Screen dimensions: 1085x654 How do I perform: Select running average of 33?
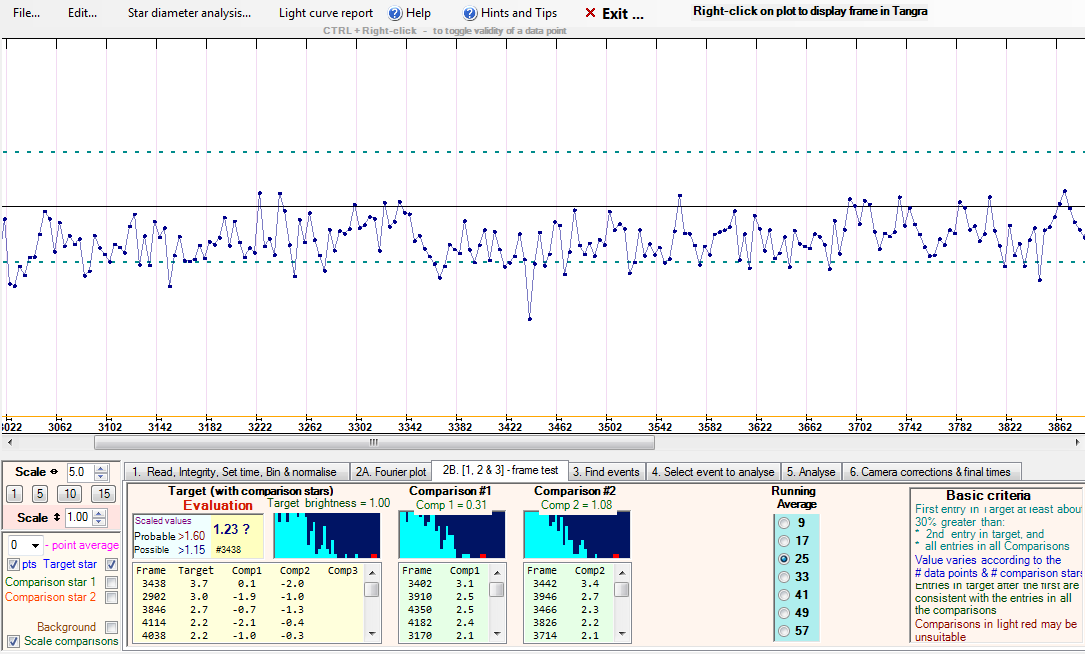pyautogui.click(x=783, y=577)
